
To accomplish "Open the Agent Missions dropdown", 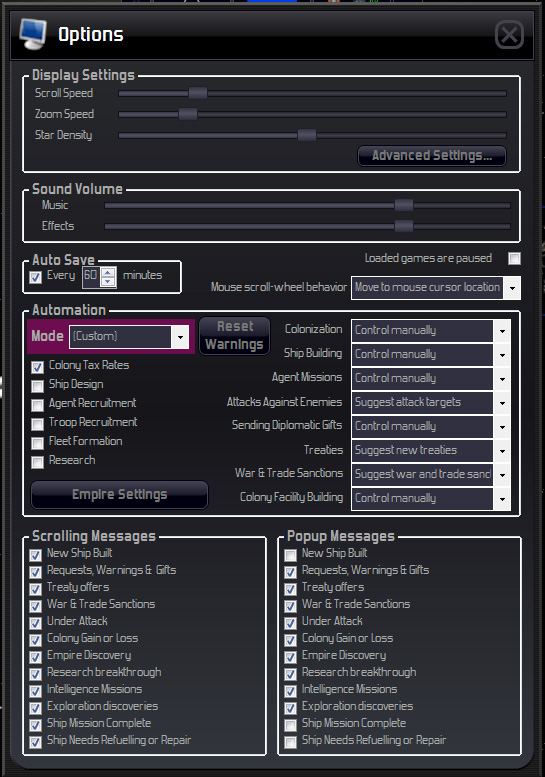I will (x=431, y=378).
